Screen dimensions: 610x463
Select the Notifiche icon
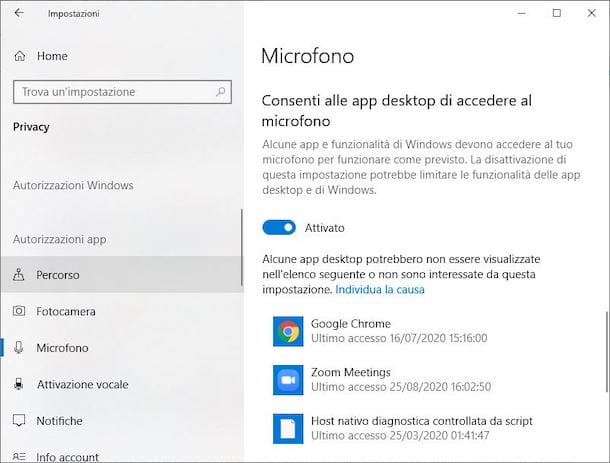click(x=19, y=421)
